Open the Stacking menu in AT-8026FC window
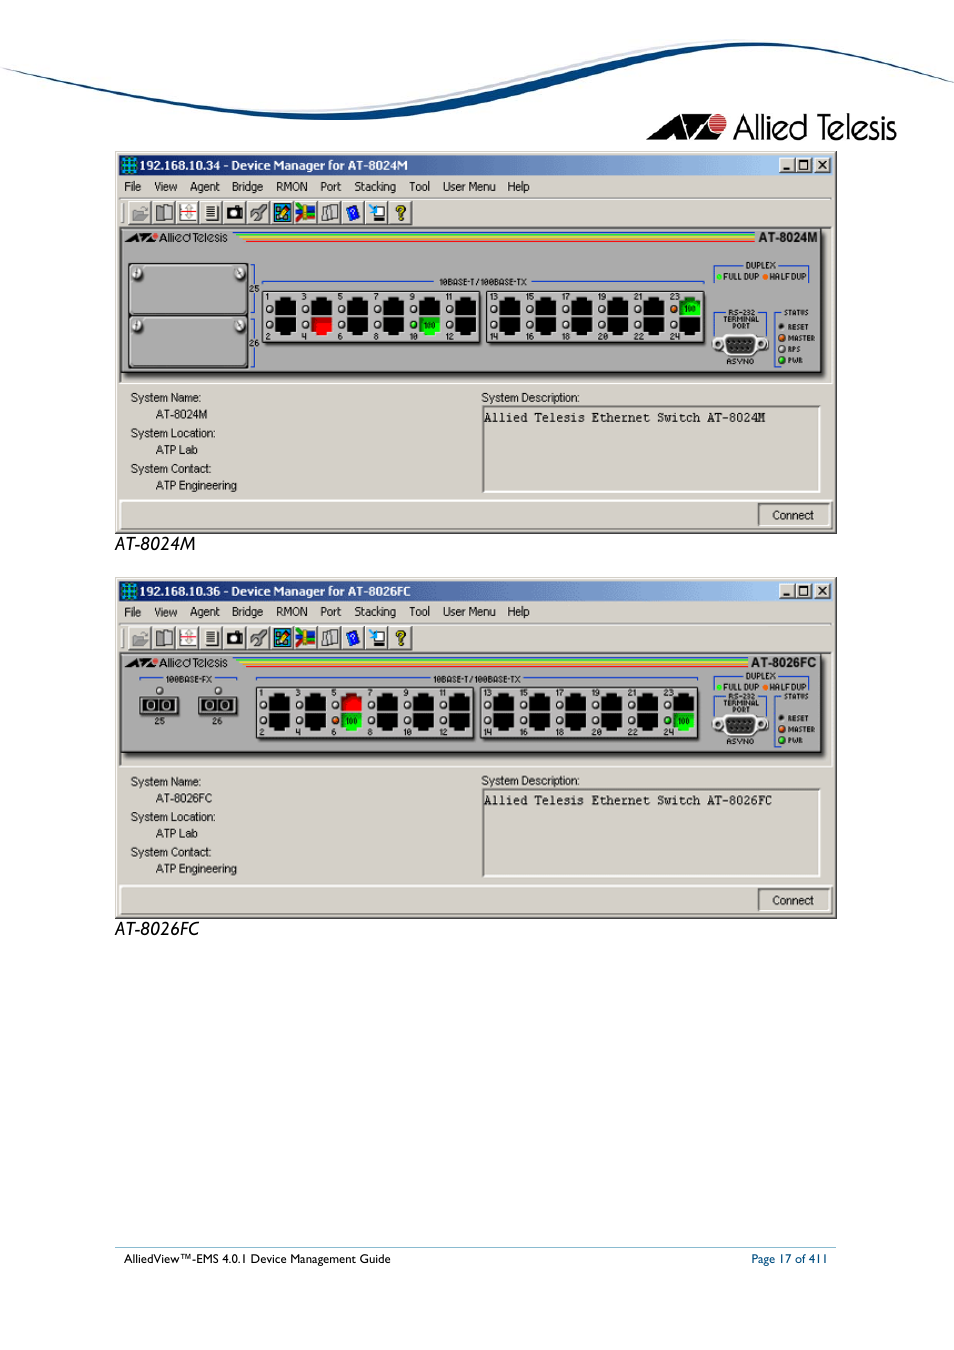 375,612
